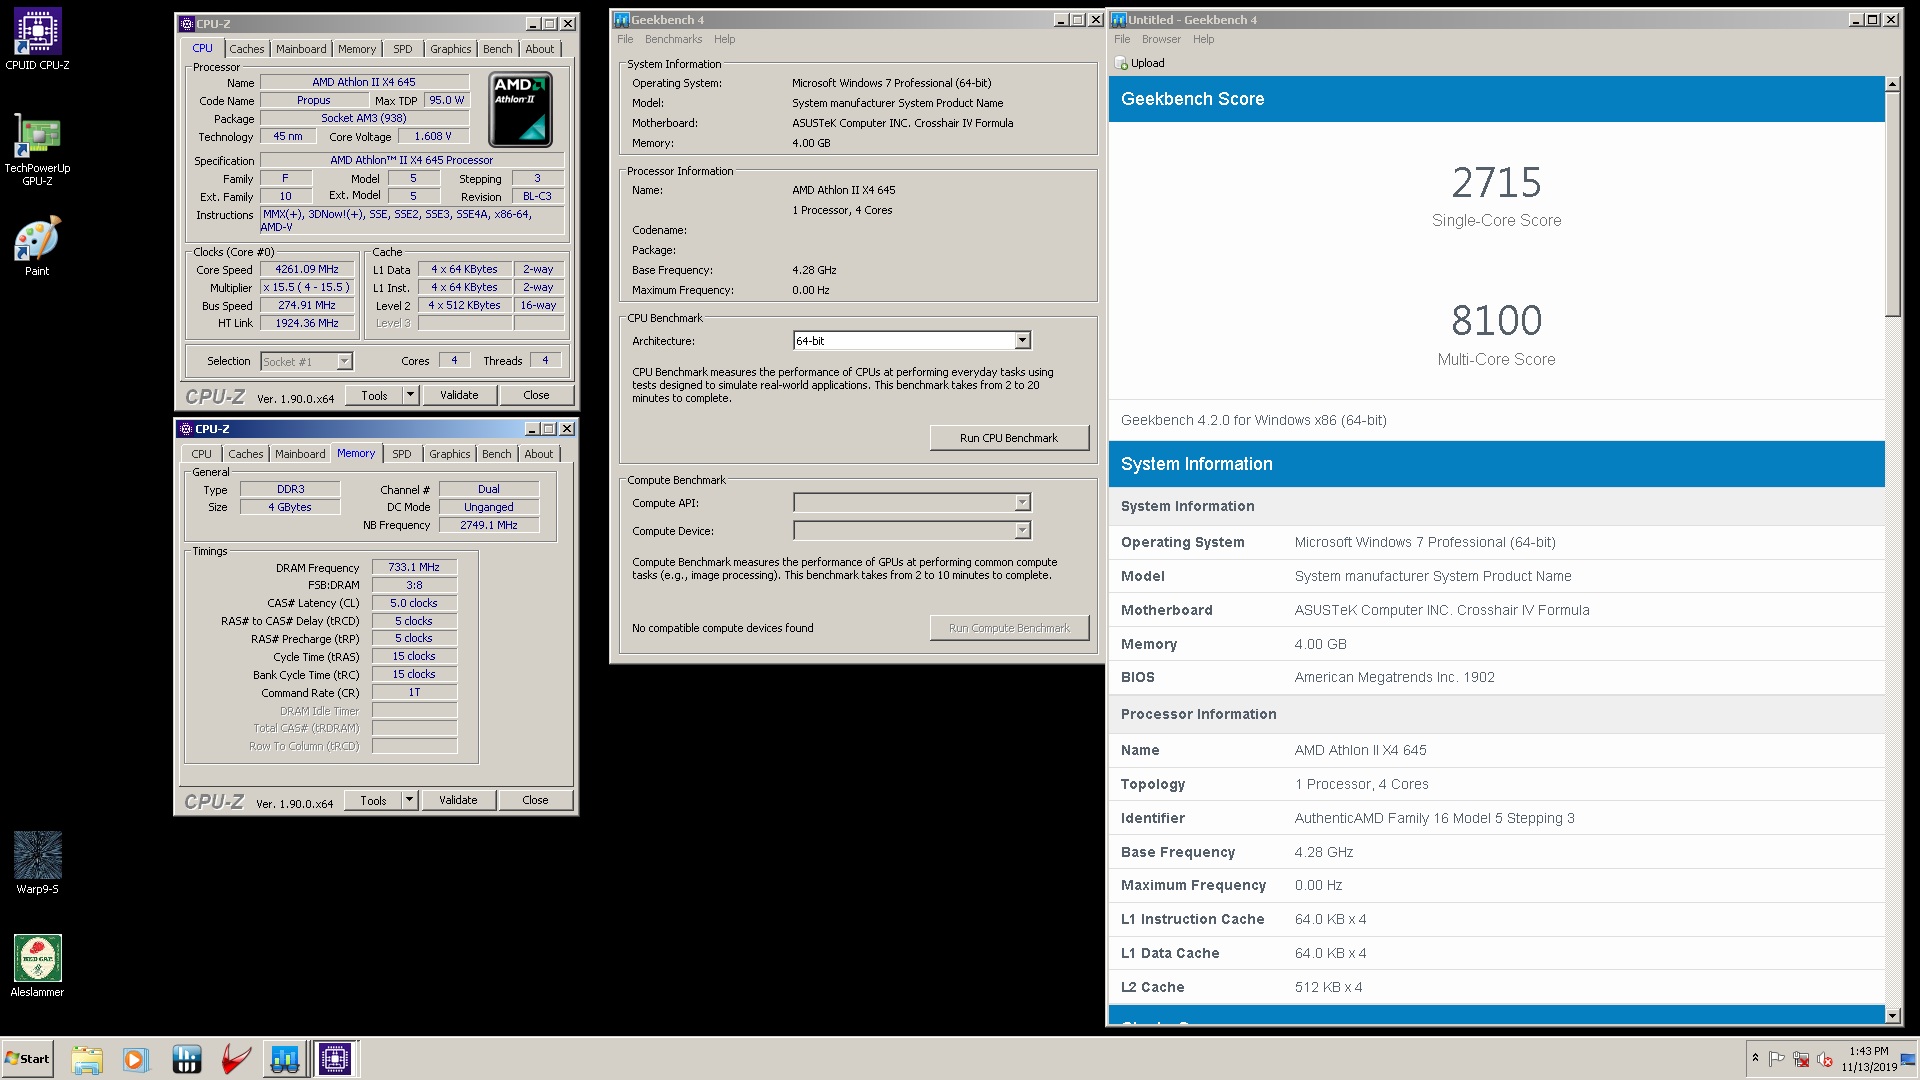Select the About tab in the top CPU-Z window
The height and width of the screenshot is (1080, 1920).
(540, 49)
